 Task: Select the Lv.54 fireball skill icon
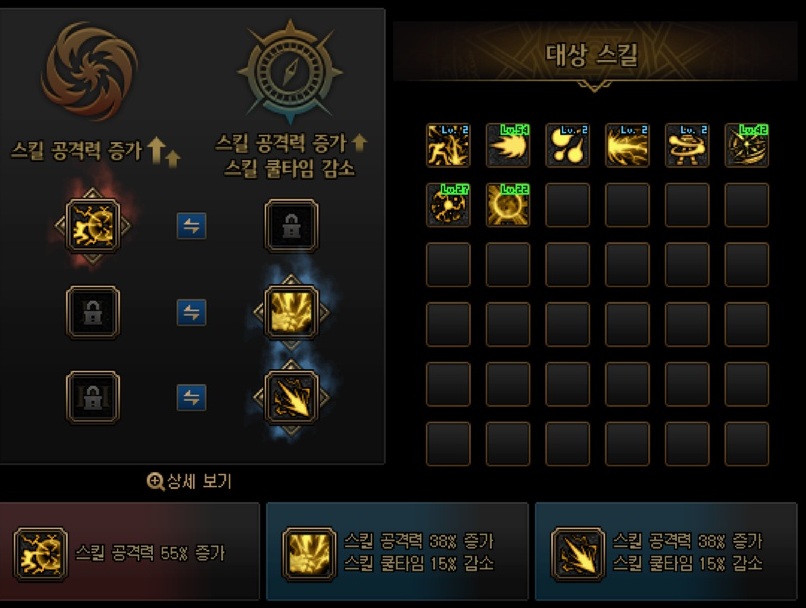507,145
